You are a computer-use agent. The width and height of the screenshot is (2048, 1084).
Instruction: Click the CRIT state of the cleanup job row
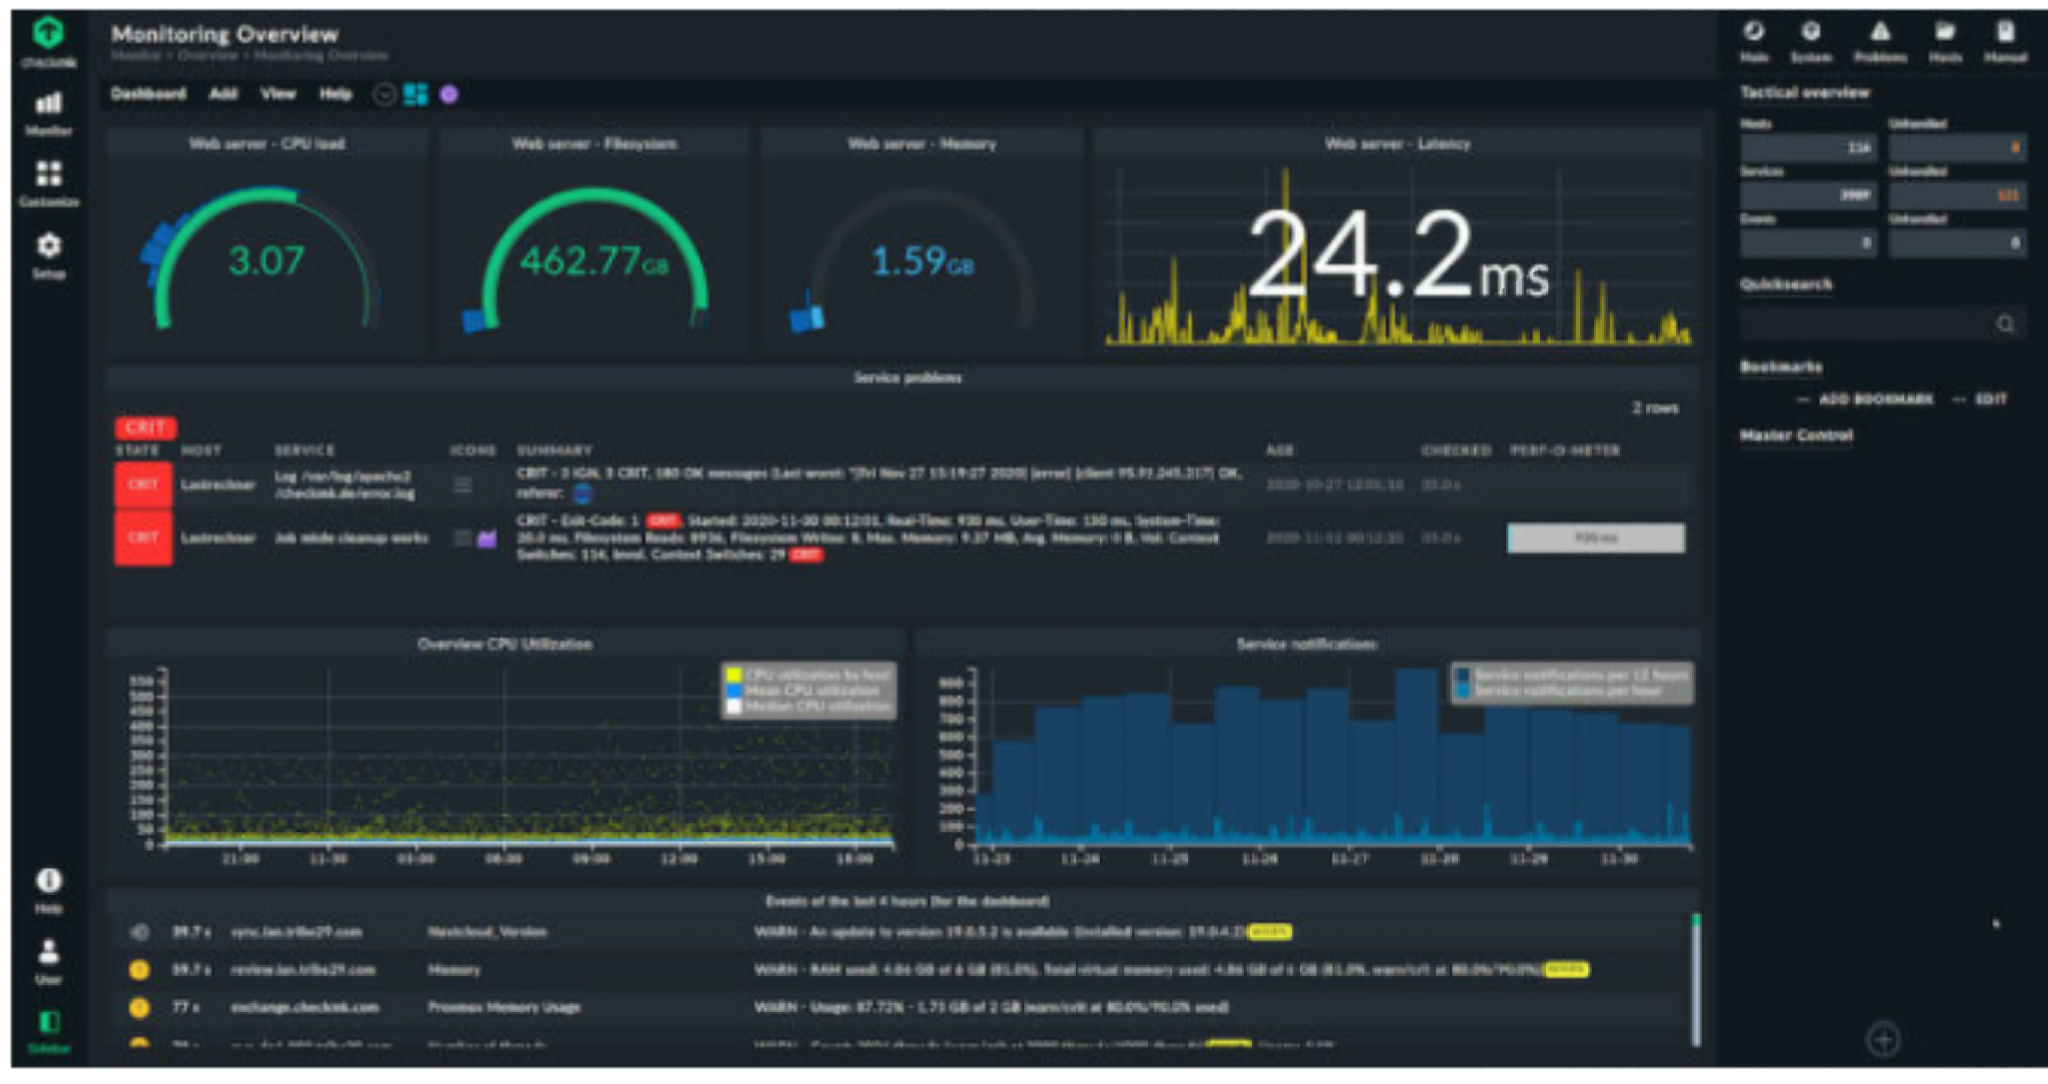coord(143,538)
